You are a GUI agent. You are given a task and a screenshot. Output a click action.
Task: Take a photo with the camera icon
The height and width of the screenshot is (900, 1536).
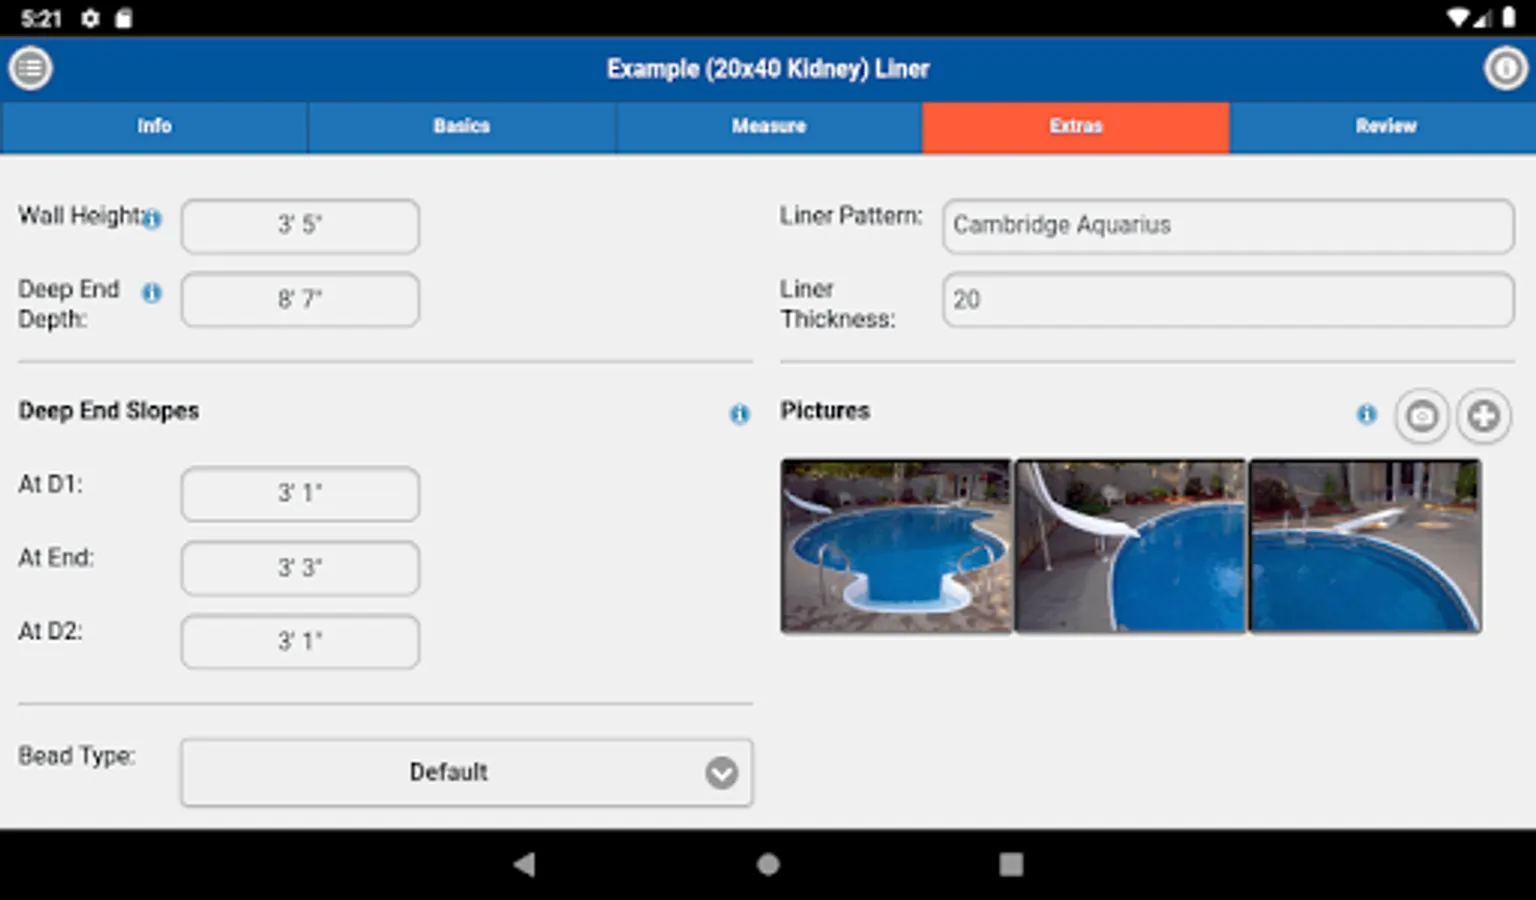(x=1422, y=416)
